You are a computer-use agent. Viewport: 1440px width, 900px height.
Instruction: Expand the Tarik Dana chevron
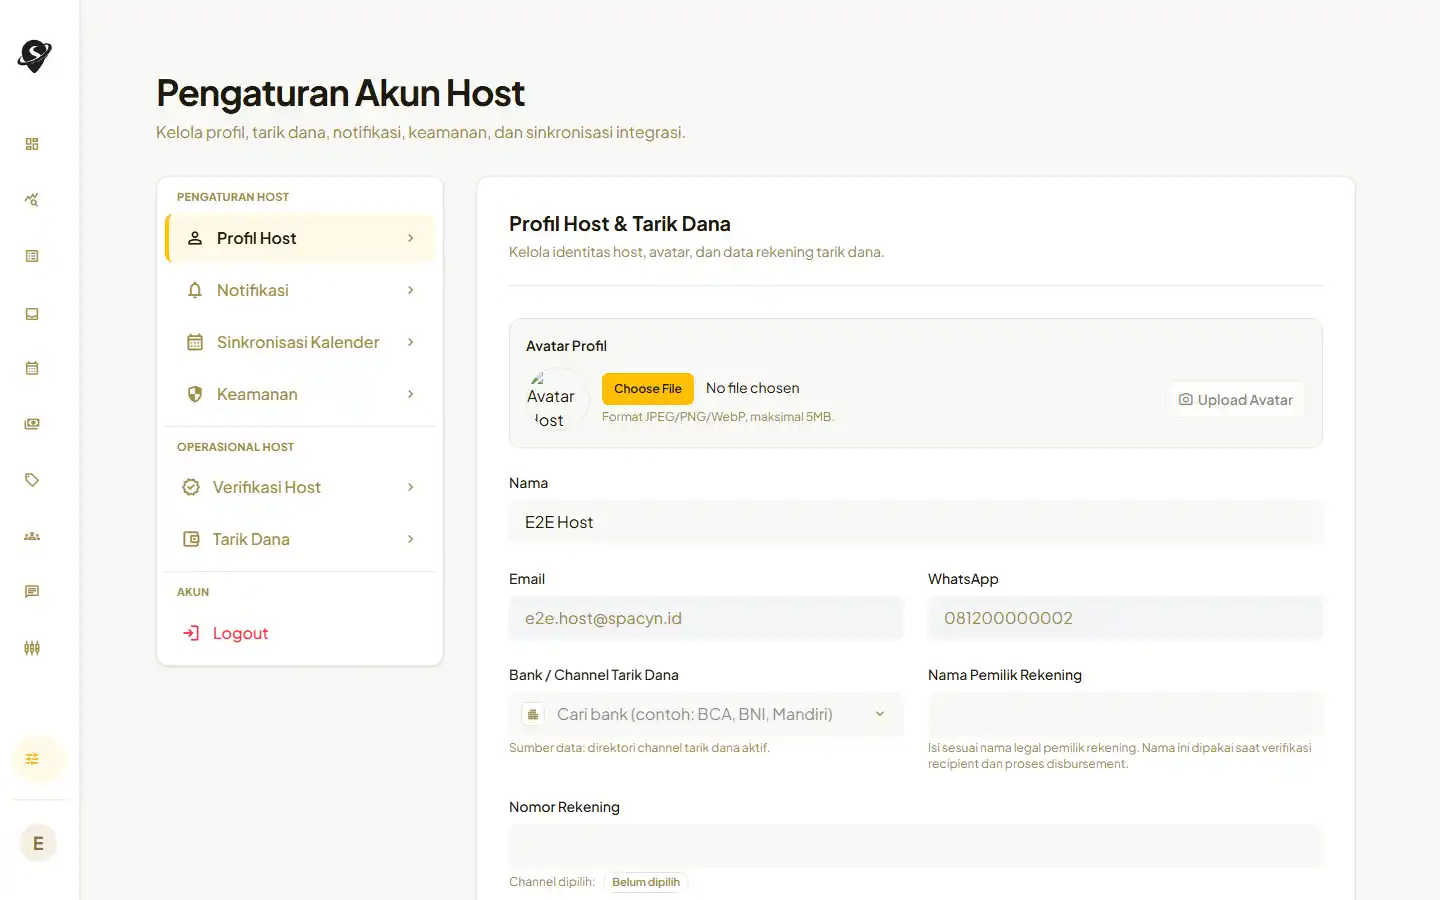tap(410, 539)
